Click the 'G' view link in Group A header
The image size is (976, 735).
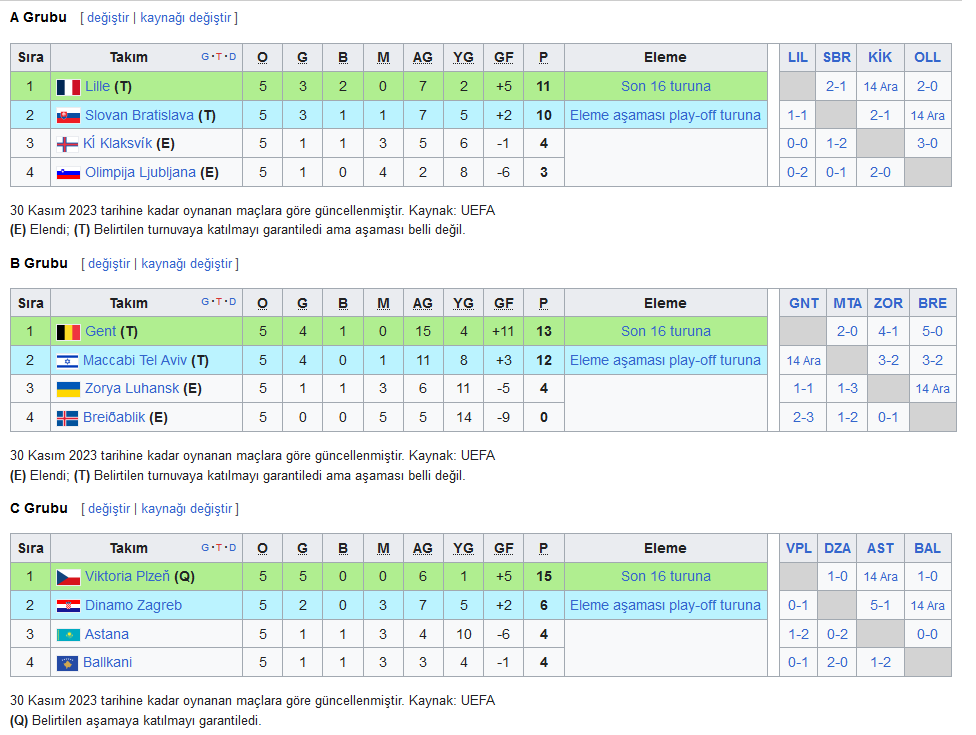pos(205,57)
